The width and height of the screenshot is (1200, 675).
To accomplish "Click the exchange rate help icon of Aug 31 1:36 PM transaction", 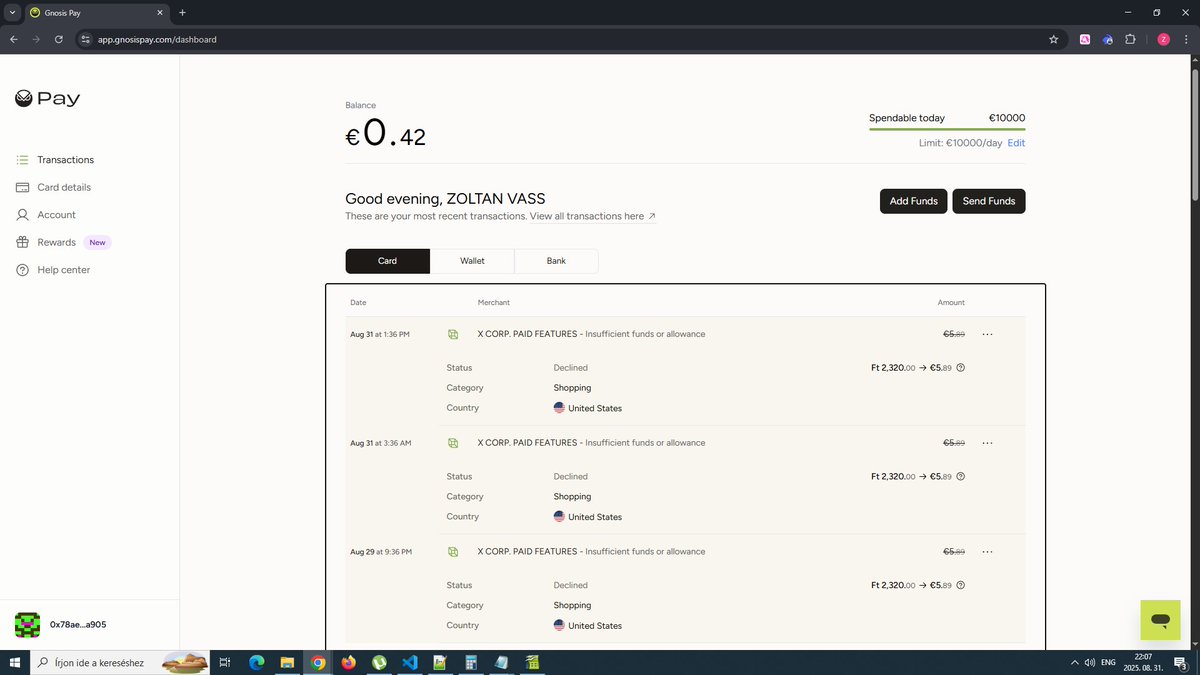I will click(961, 368).
